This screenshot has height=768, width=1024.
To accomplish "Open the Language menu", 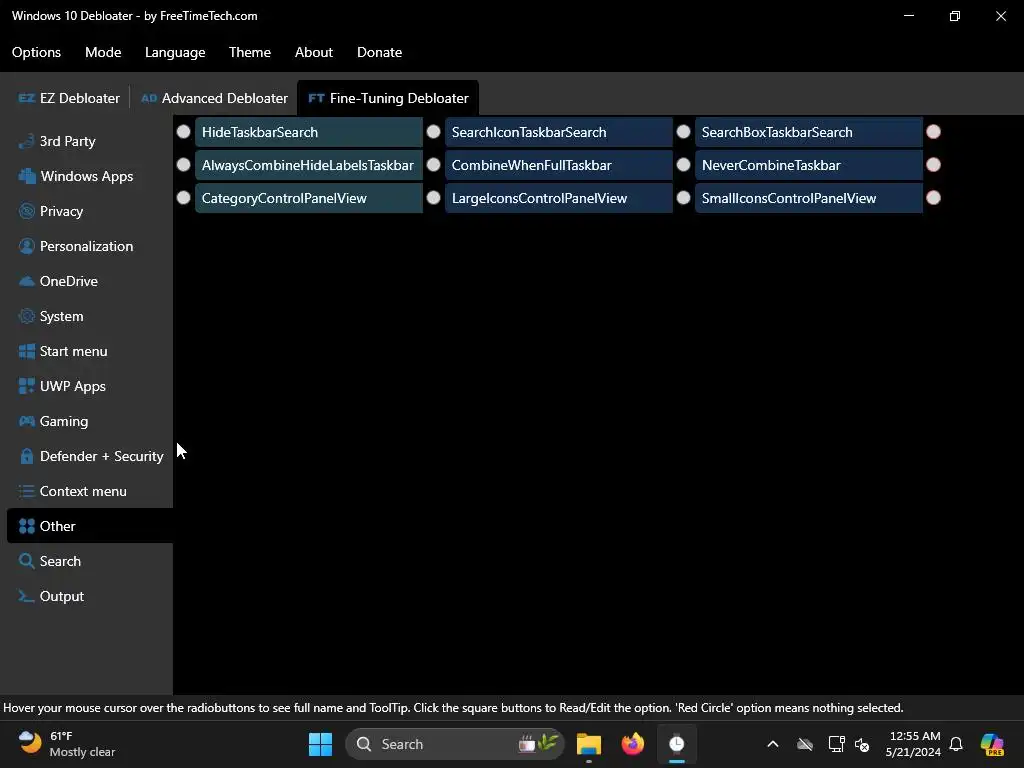I will tap(175, 52).
